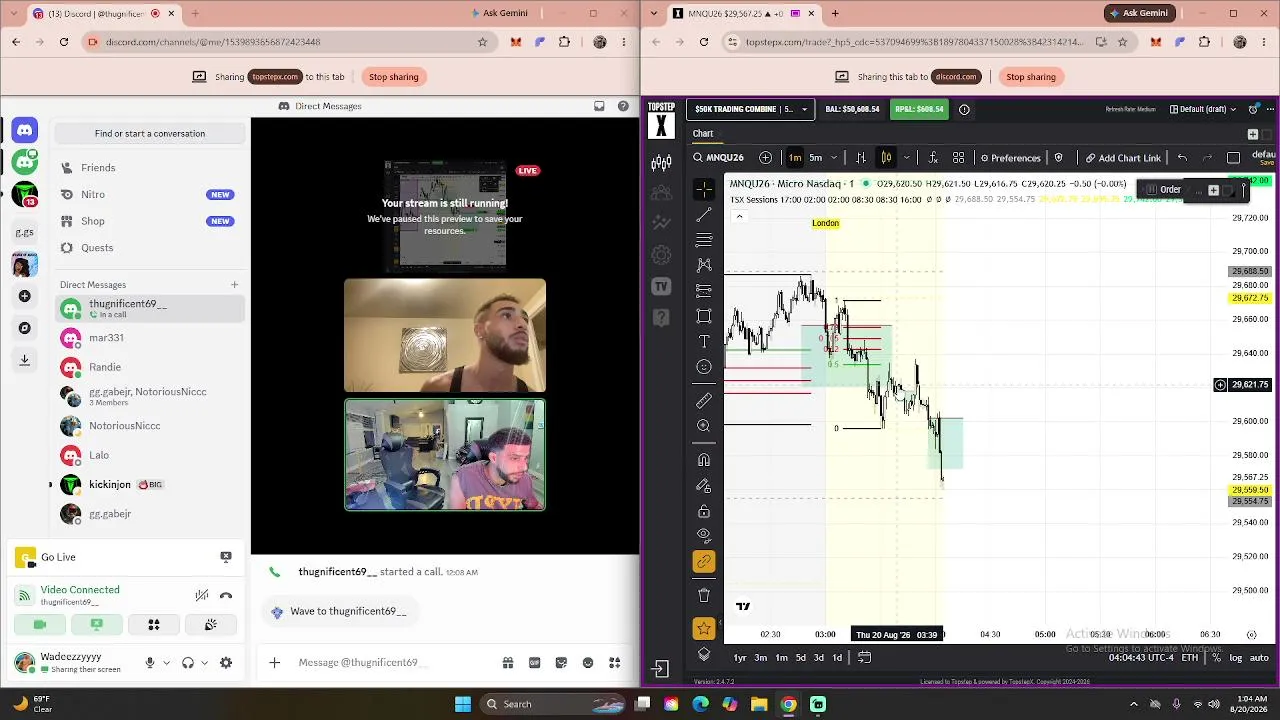Screen dimensions: 1280x720
Task: Click trash icon to remove drawings
Action: tap(704, 596)
